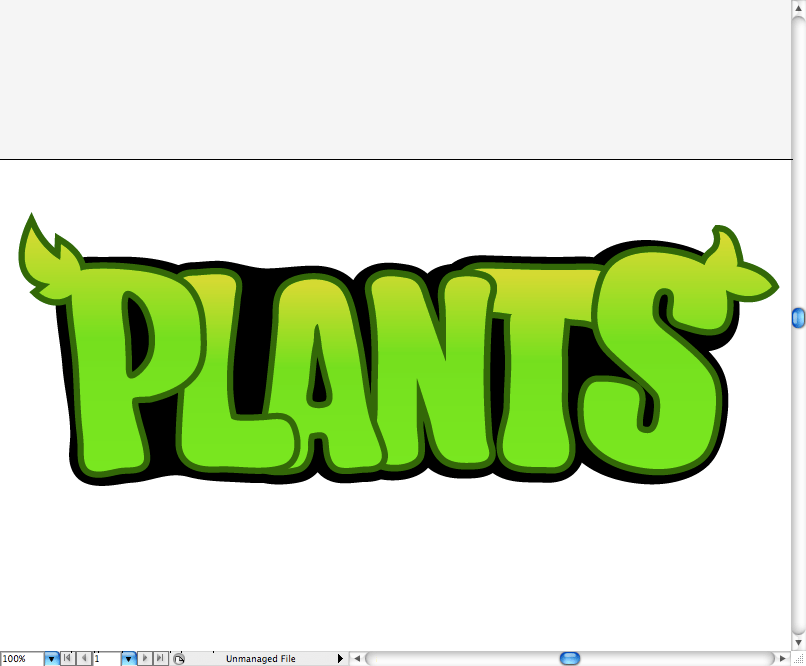Click the vertical scrollbar blue thumb
Screen dimensions: 806x666
click(798, 318)
